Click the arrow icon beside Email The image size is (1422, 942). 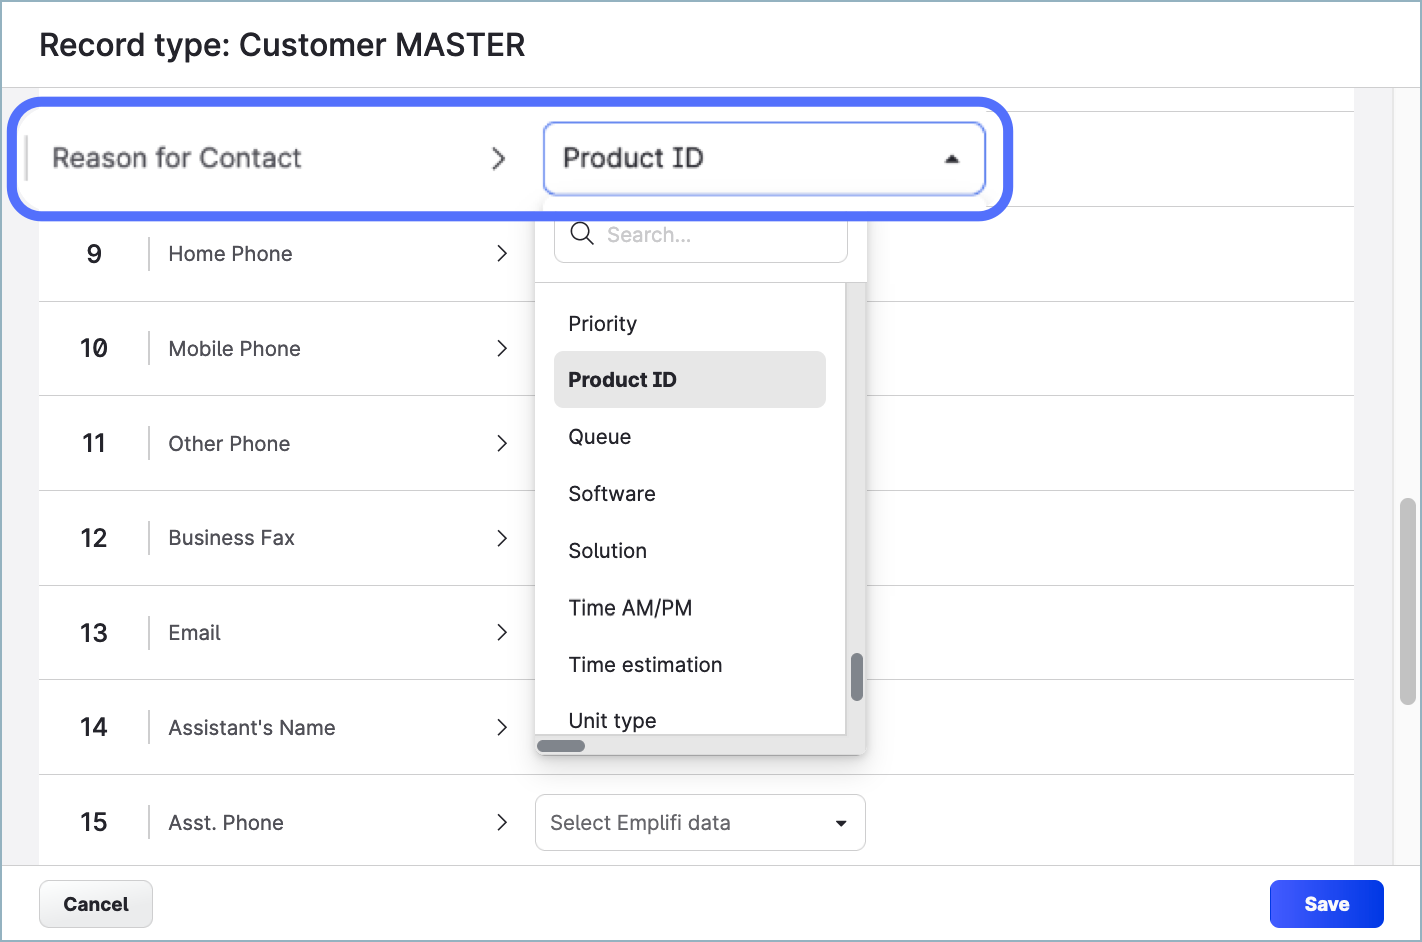click(x=502, y=632)
